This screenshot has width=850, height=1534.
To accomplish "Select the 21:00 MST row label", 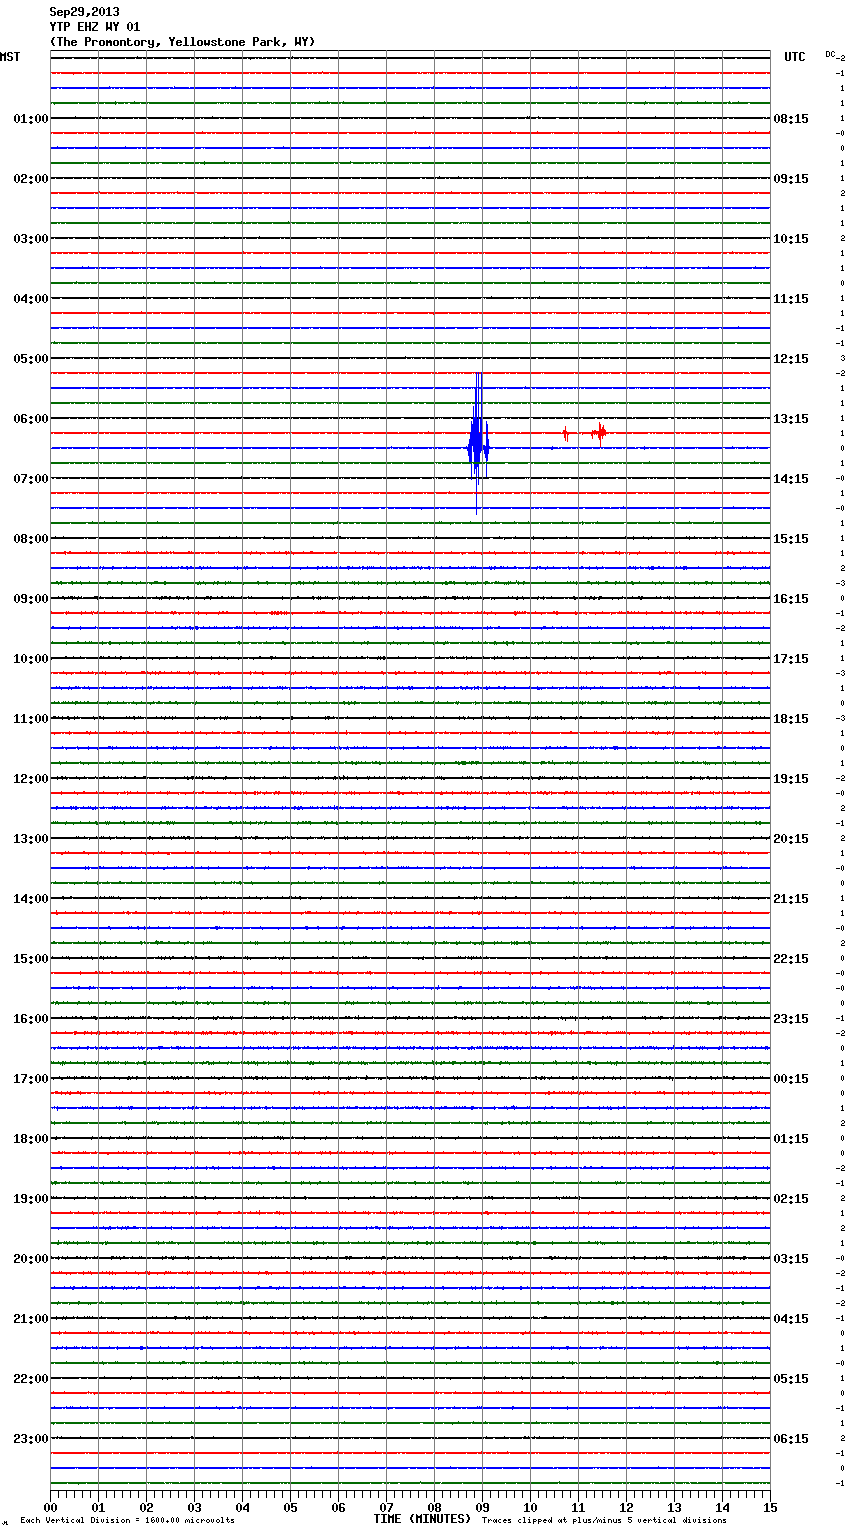I will (31, 1319).
